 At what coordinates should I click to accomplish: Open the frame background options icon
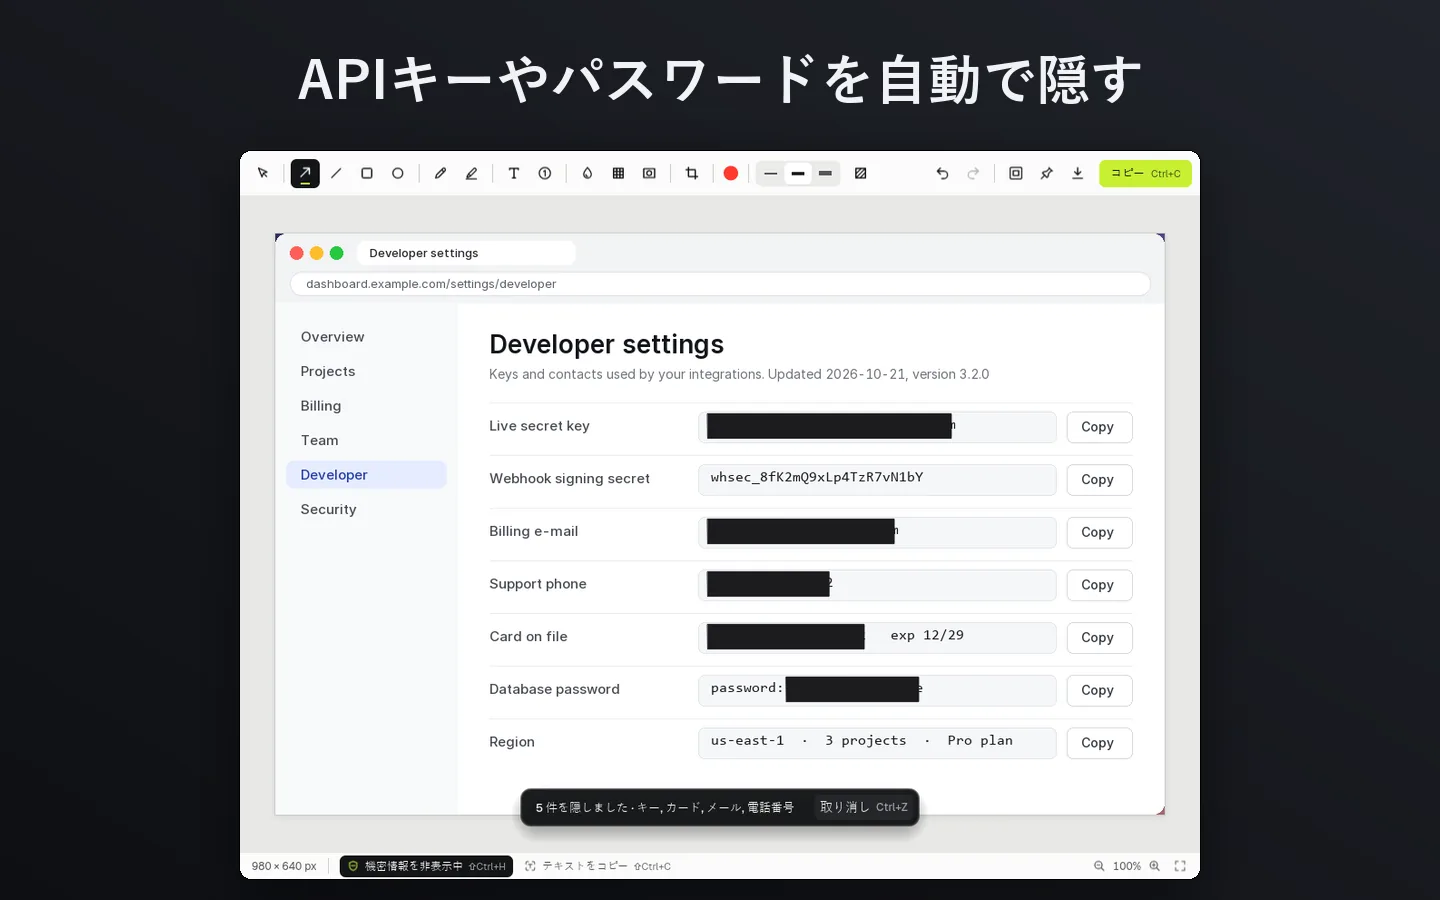[x=1016, y=173]
